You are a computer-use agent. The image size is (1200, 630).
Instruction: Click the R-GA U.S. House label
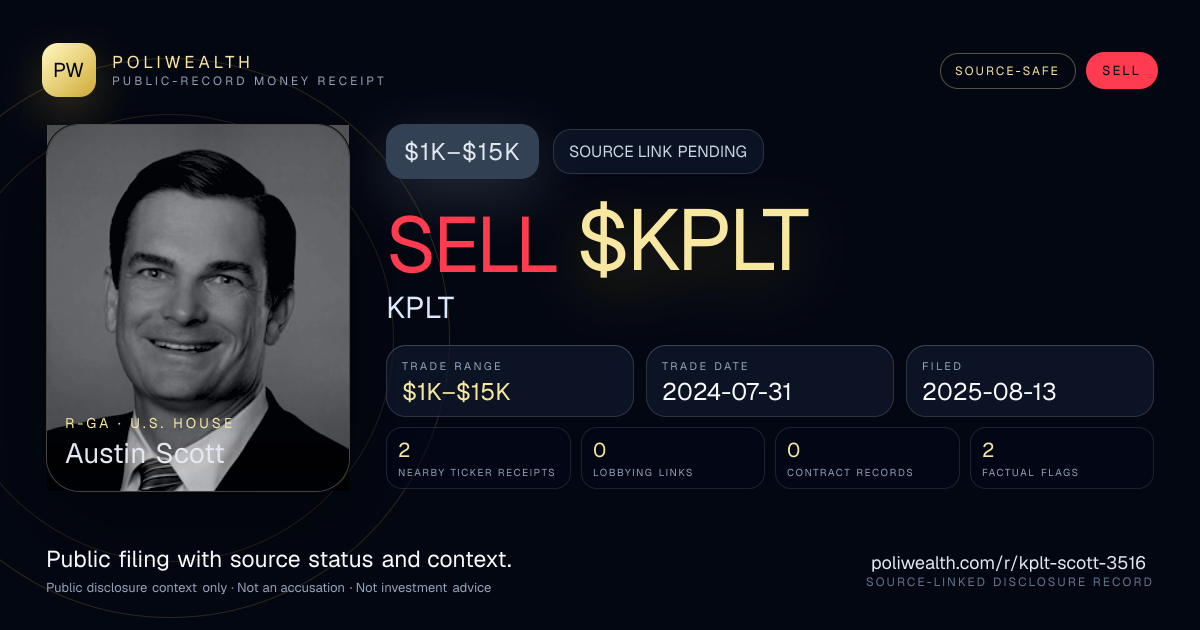pos(150,423)
